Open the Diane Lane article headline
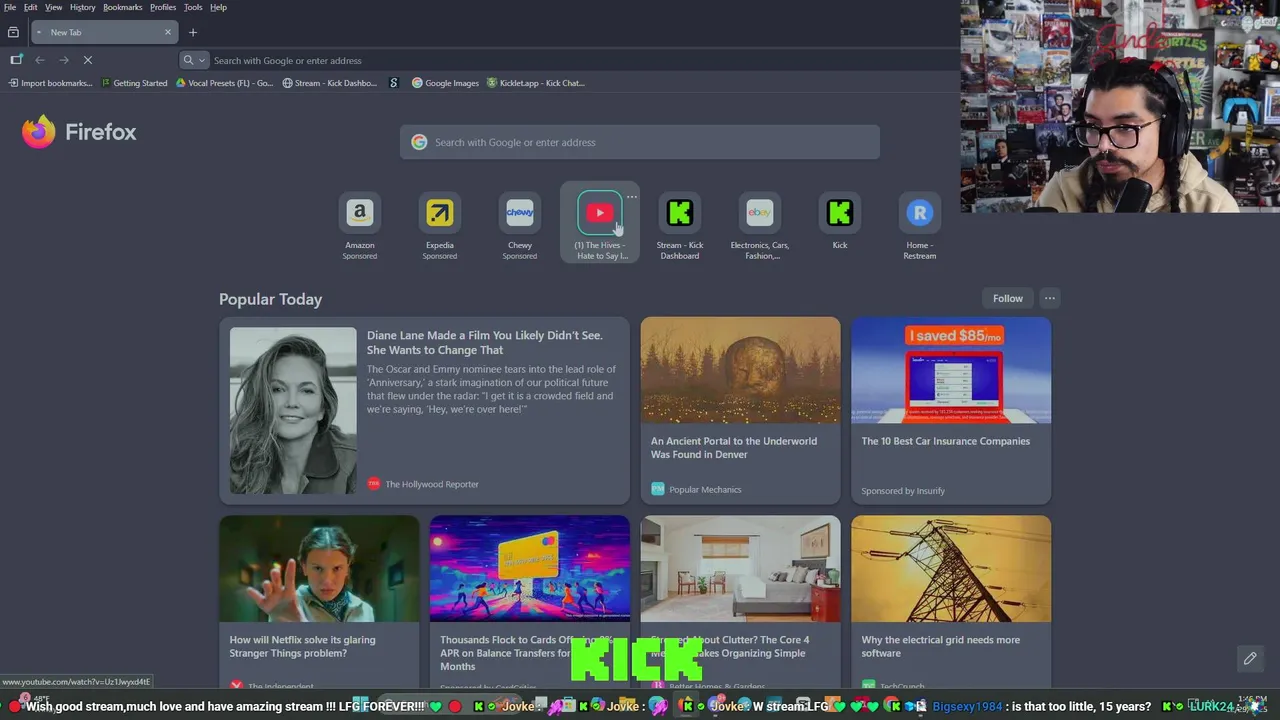1280x720 pixels. [485, 343]
